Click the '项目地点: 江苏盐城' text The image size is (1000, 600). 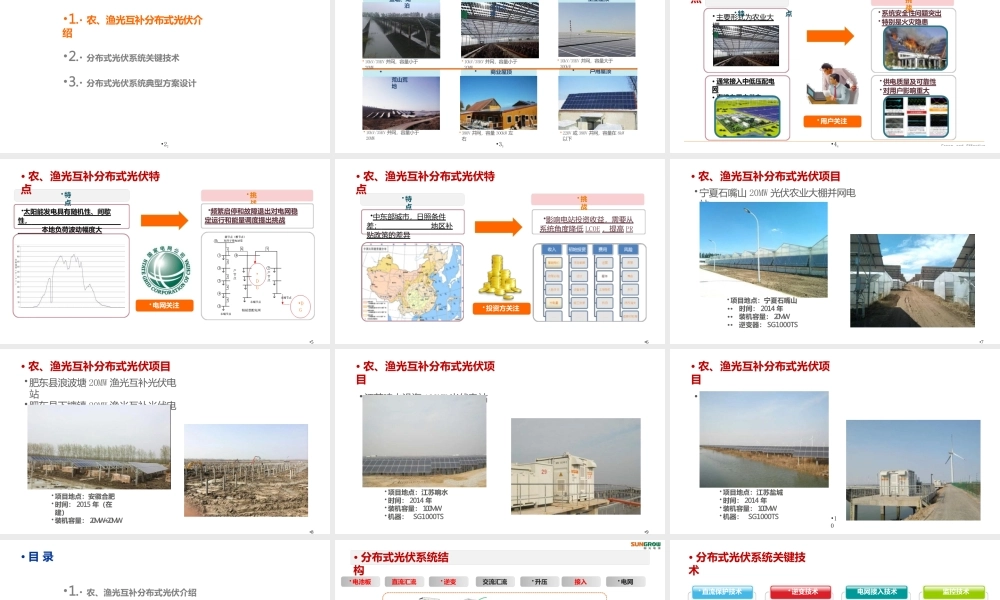point(751,492)
